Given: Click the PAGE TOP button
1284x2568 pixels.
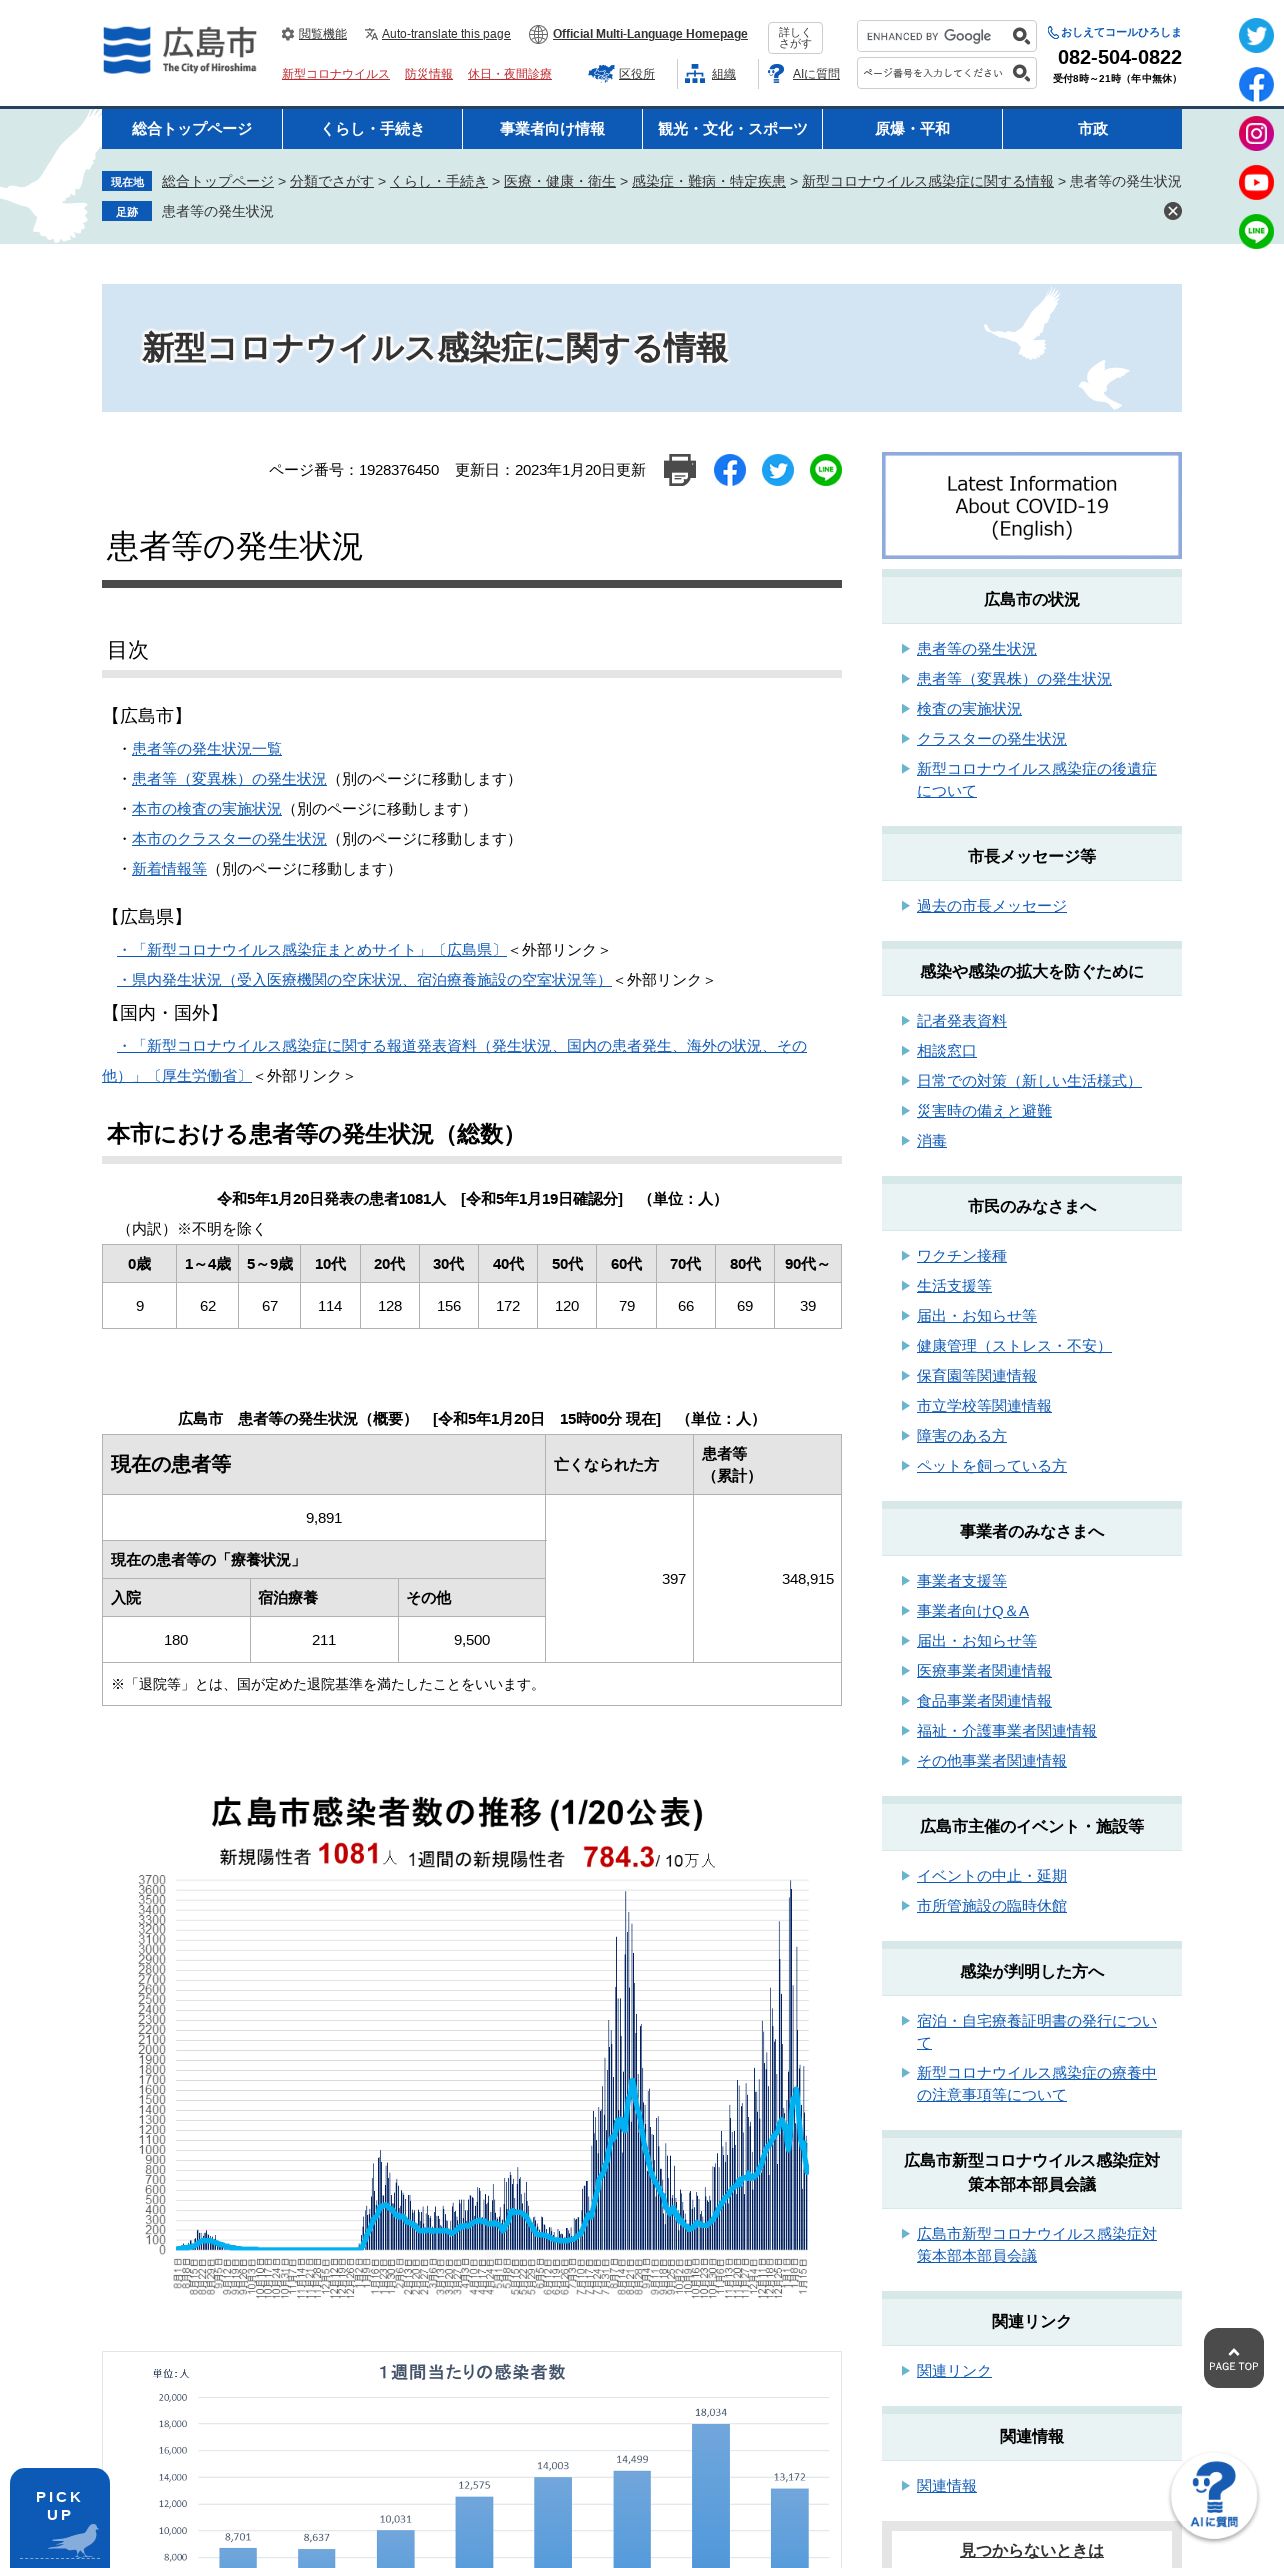Looking at the screenshot, I should click(x=1234, y=2358).
